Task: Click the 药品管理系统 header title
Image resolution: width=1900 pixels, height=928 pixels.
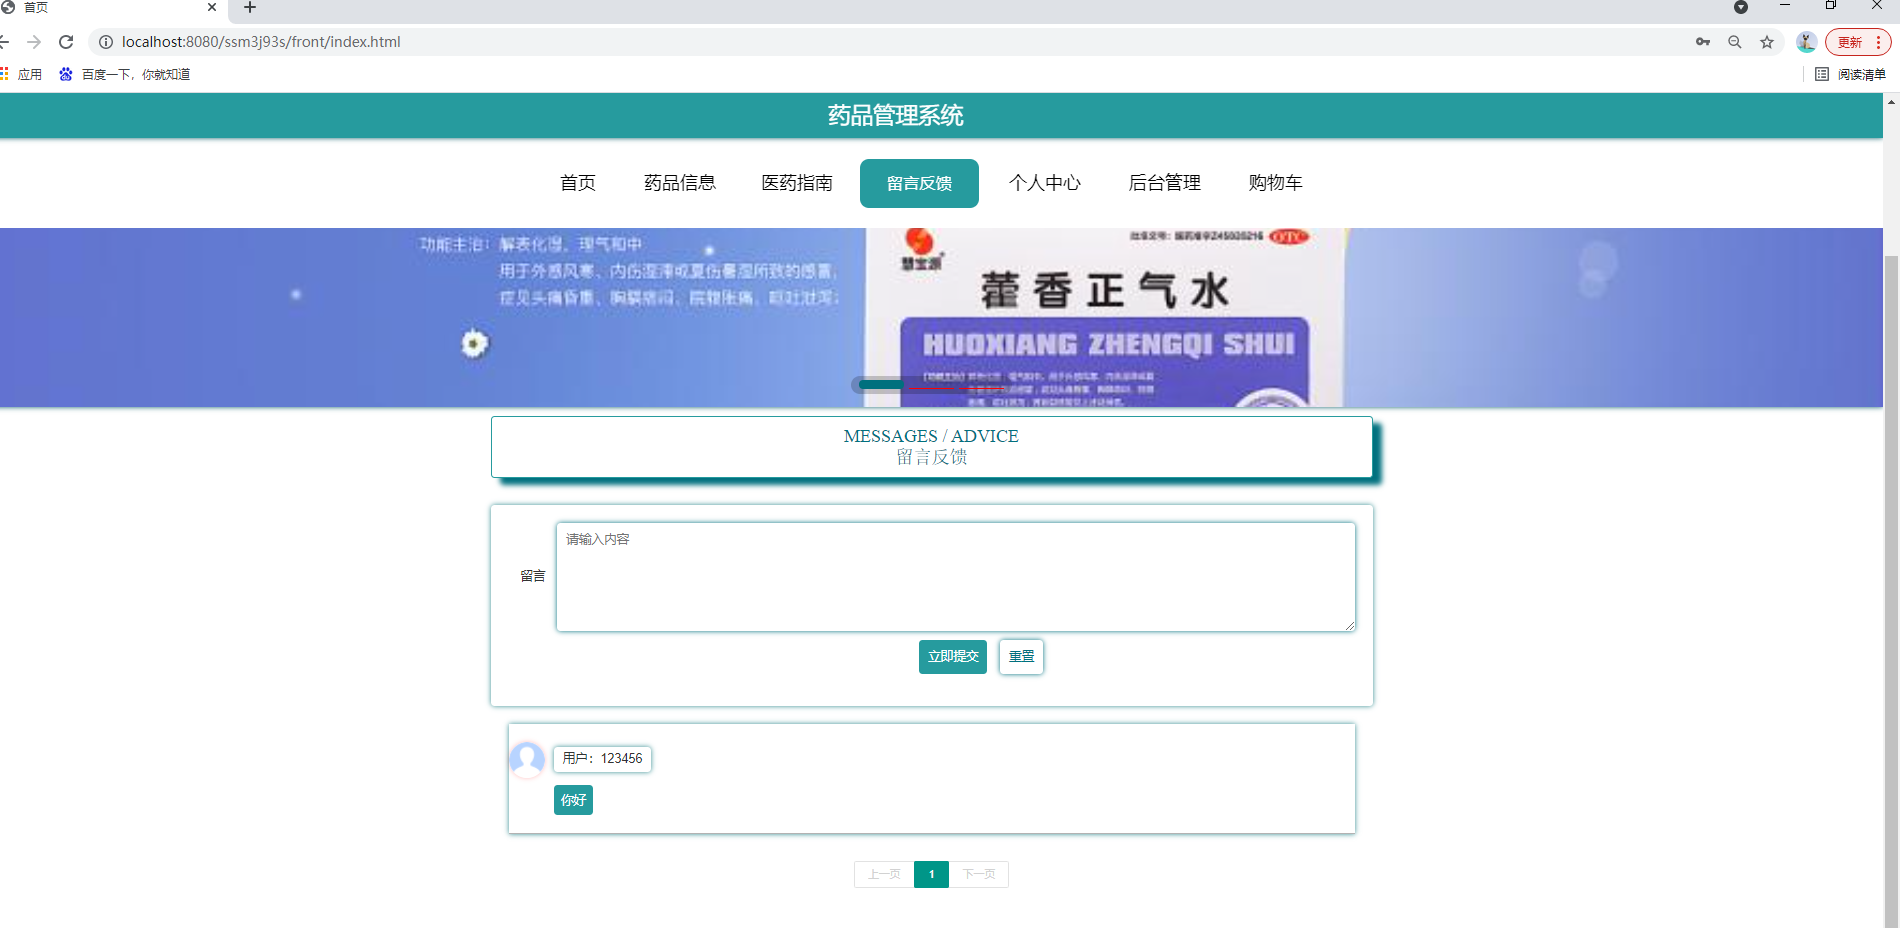Action: [896, 116]
